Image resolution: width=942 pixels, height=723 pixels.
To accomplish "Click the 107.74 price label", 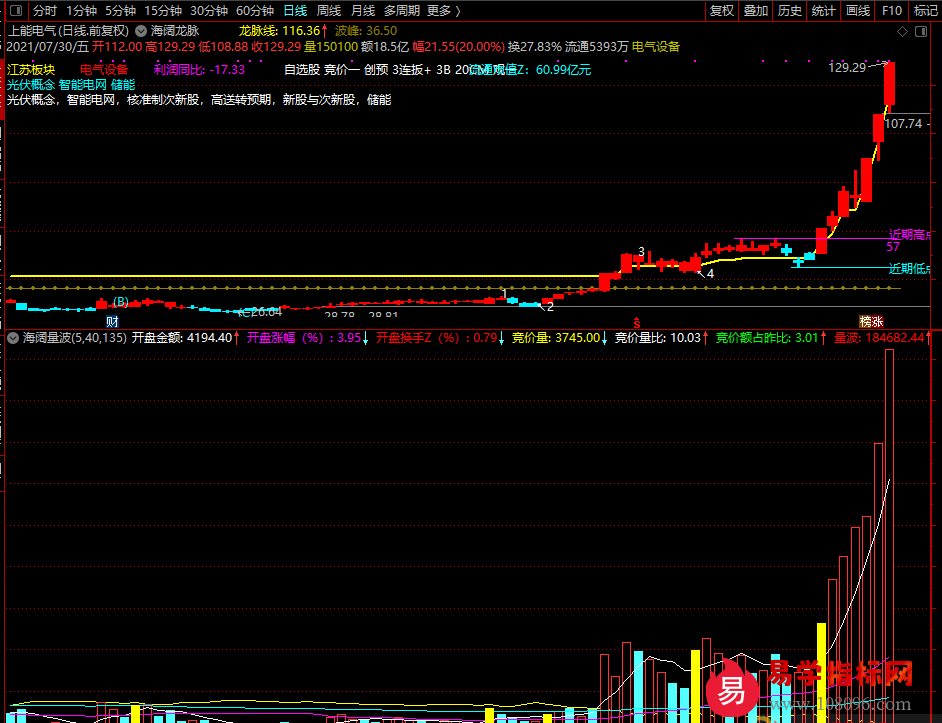I will pos(903,124).
